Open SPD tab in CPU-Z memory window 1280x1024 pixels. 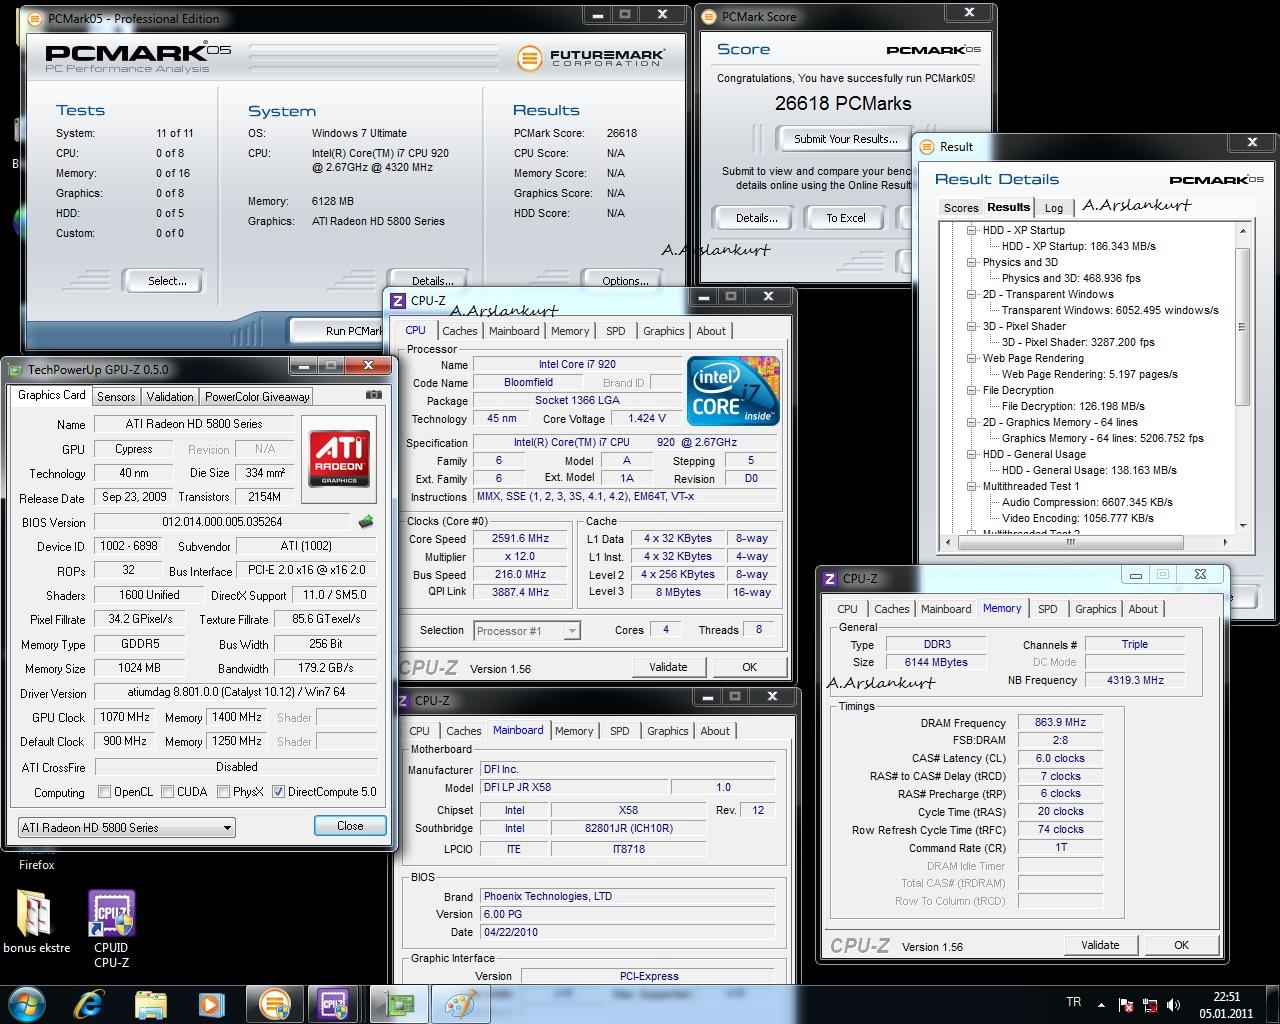[x=1047, y=609]
